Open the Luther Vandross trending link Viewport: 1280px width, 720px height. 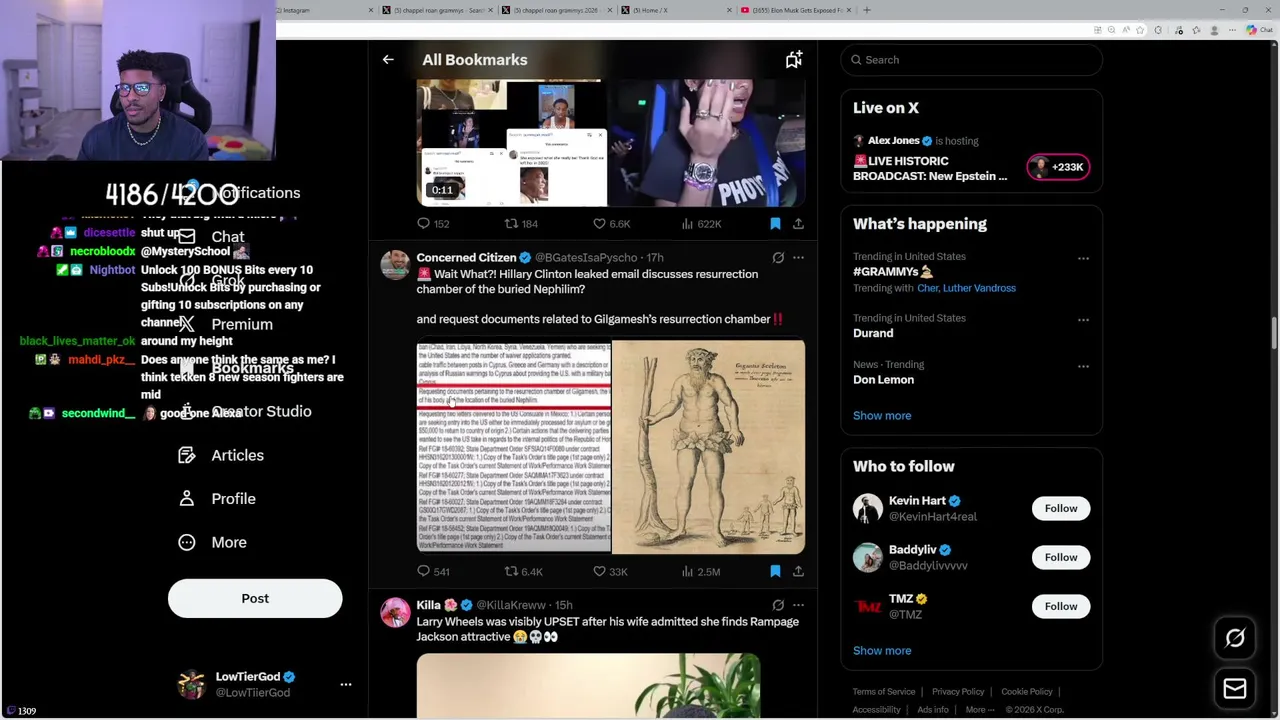(980, 288)
